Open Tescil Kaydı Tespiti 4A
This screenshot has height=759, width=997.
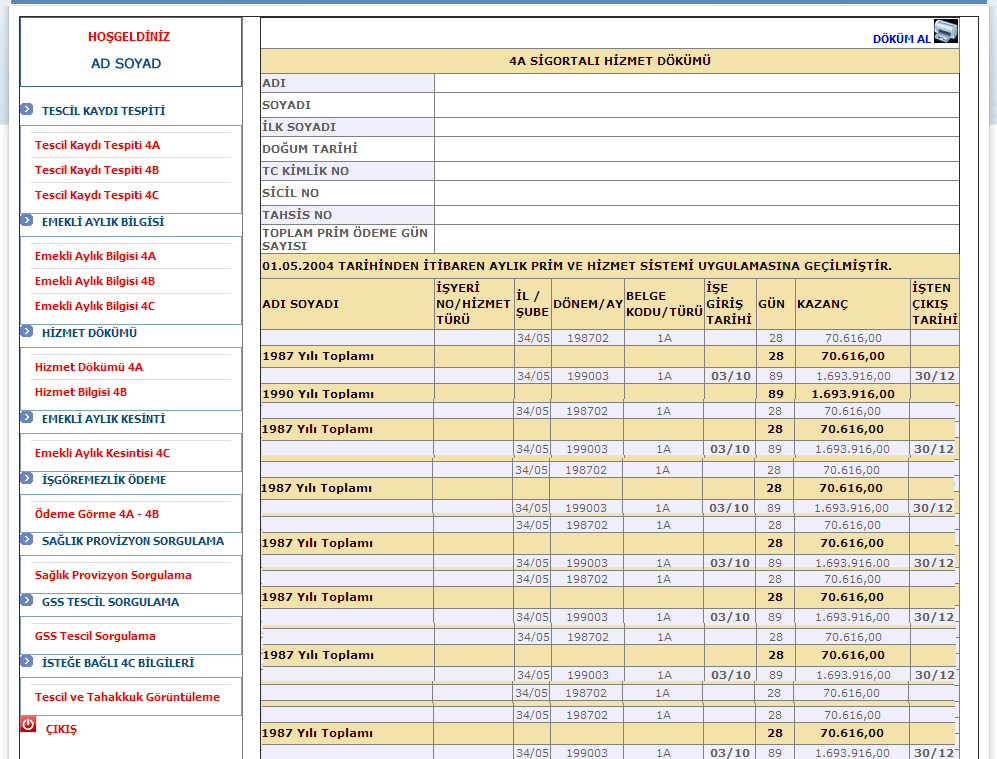tap(97, 145)
